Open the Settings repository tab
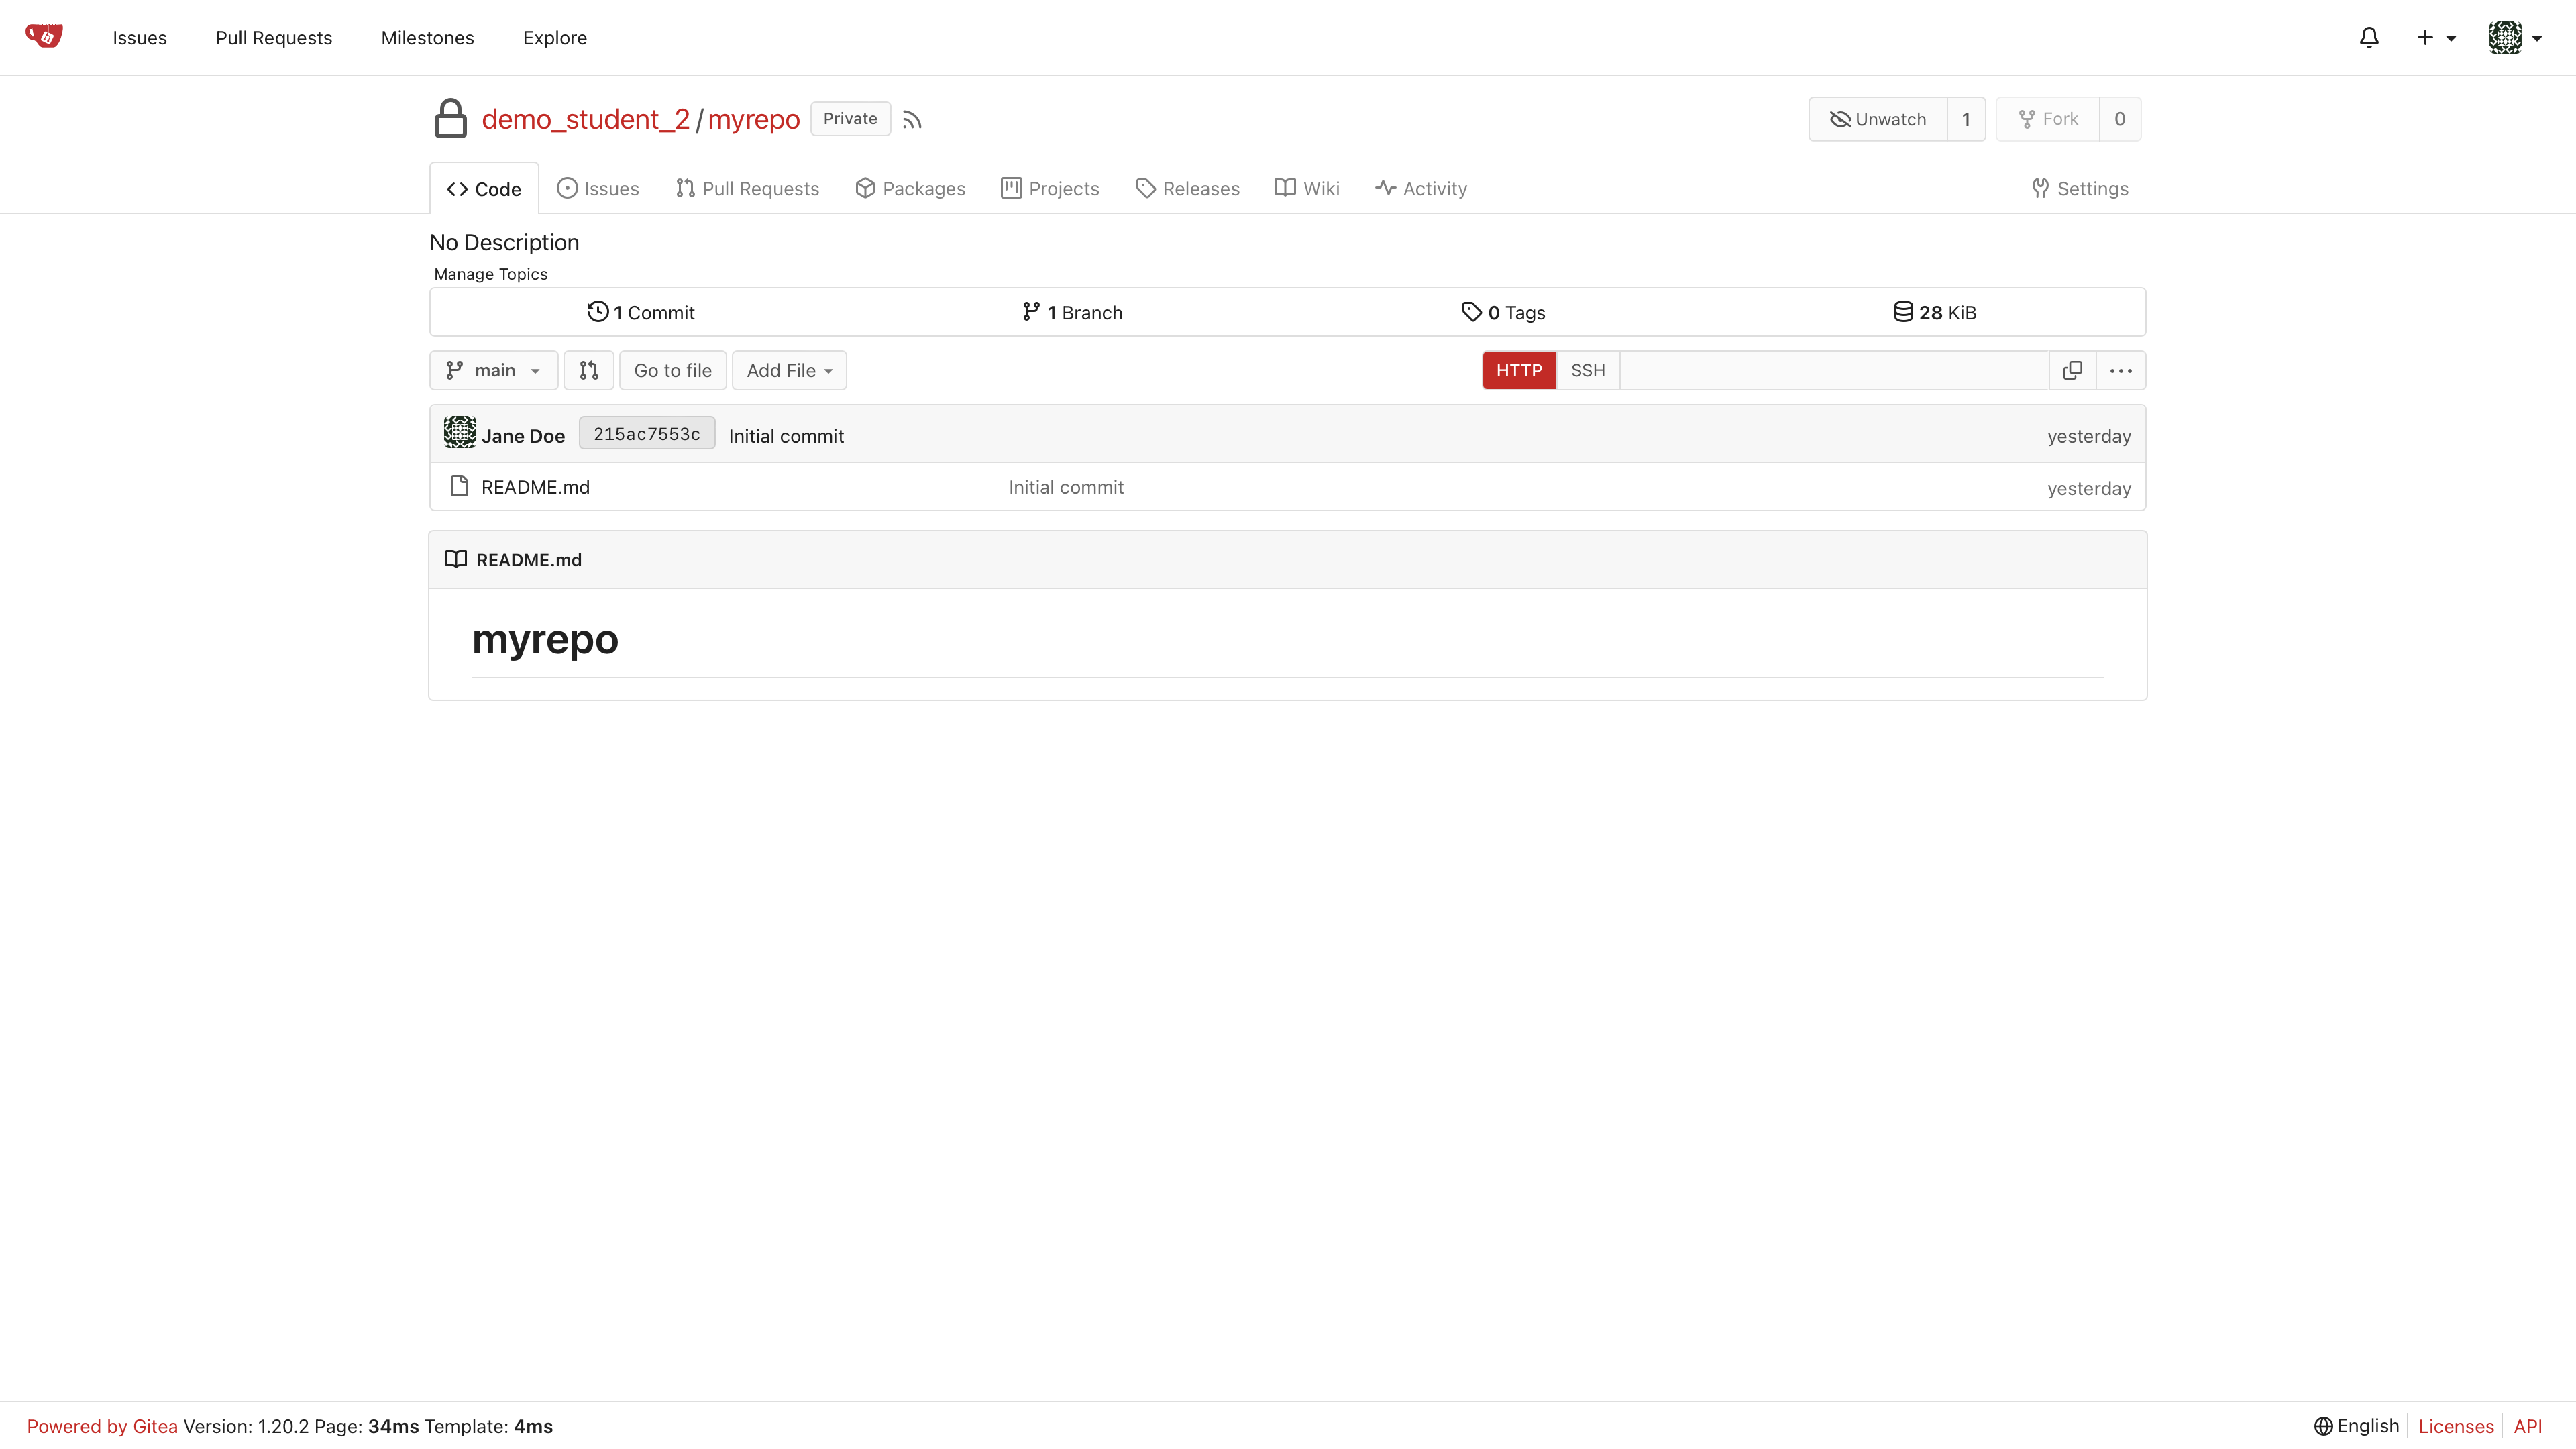The image size is (2576, 1449). 2080,188
